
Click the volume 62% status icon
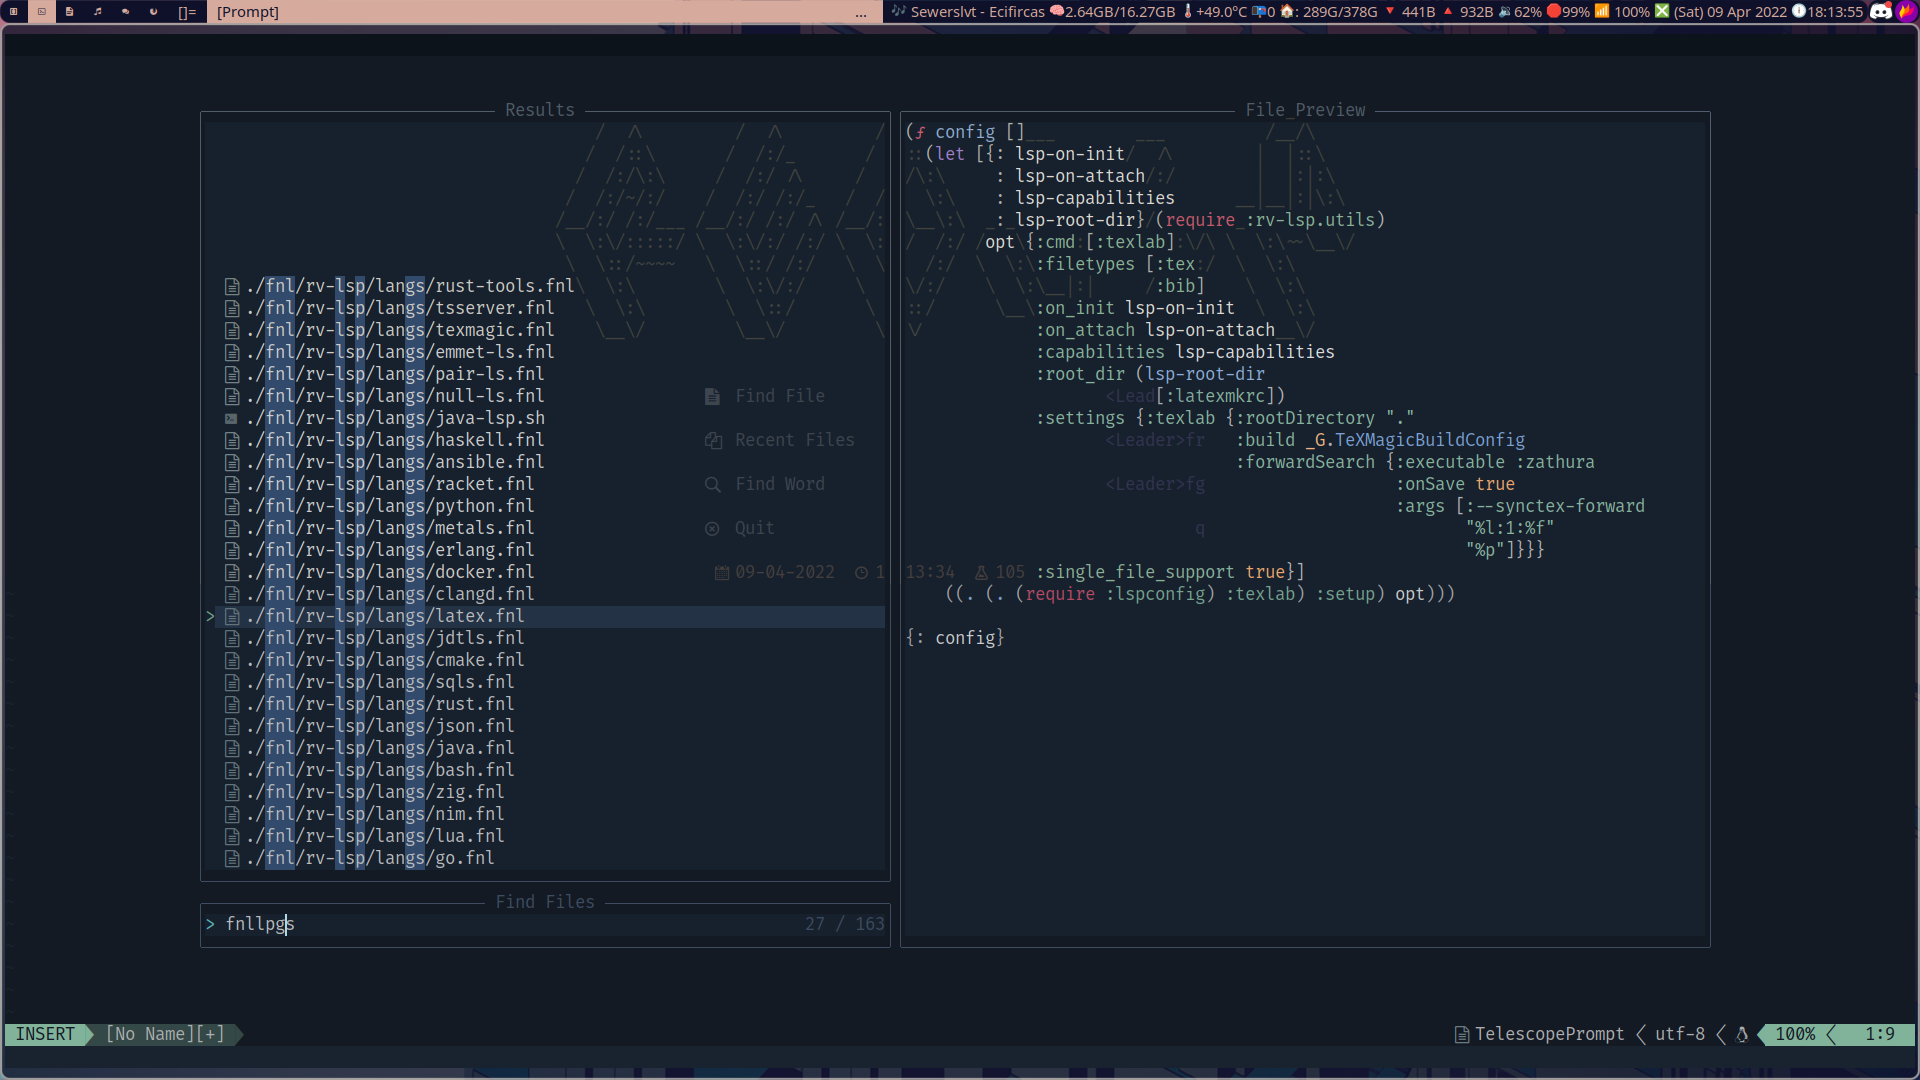1519,12
